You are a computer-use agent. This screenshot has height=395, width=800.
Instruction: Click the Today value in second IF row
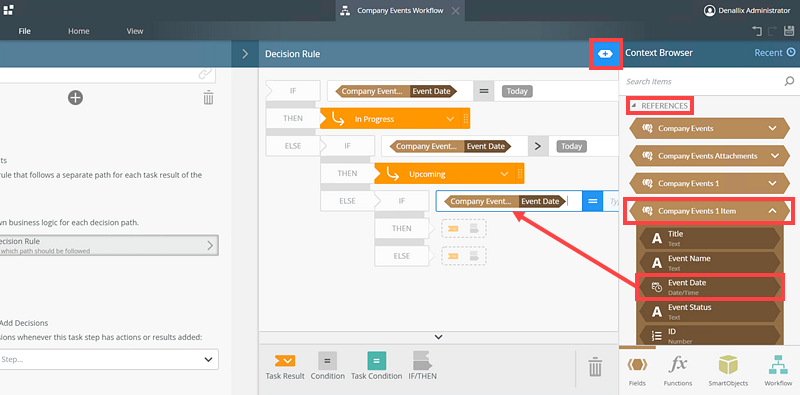tap(571, 146)
